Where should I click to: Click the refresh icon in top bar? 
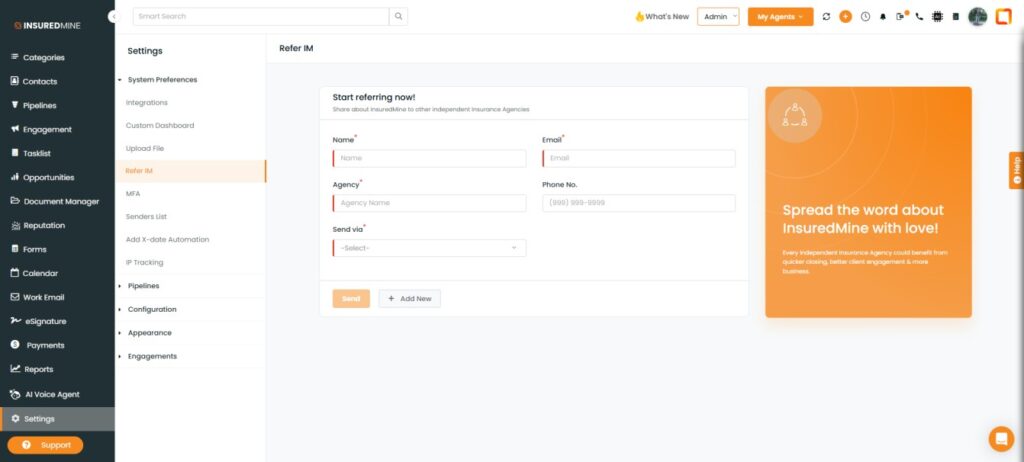[x=826, y=17]
